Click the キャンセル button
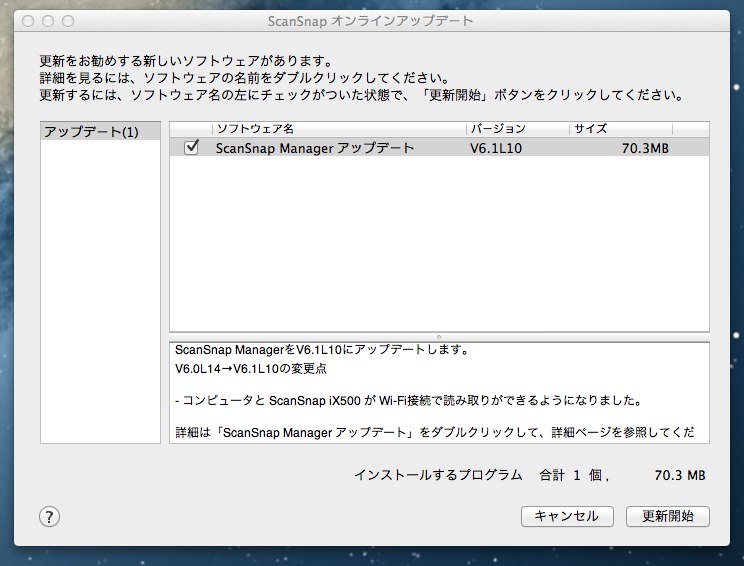Screen dimensions: 744x566 pyautogui.click(x=567, y=516)
